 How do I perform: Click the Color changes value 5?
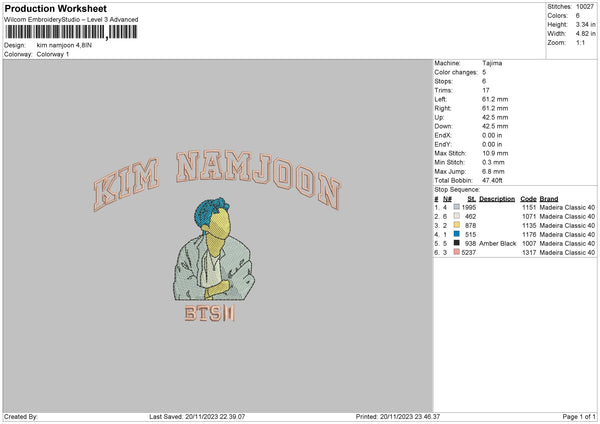click(484, 72)
